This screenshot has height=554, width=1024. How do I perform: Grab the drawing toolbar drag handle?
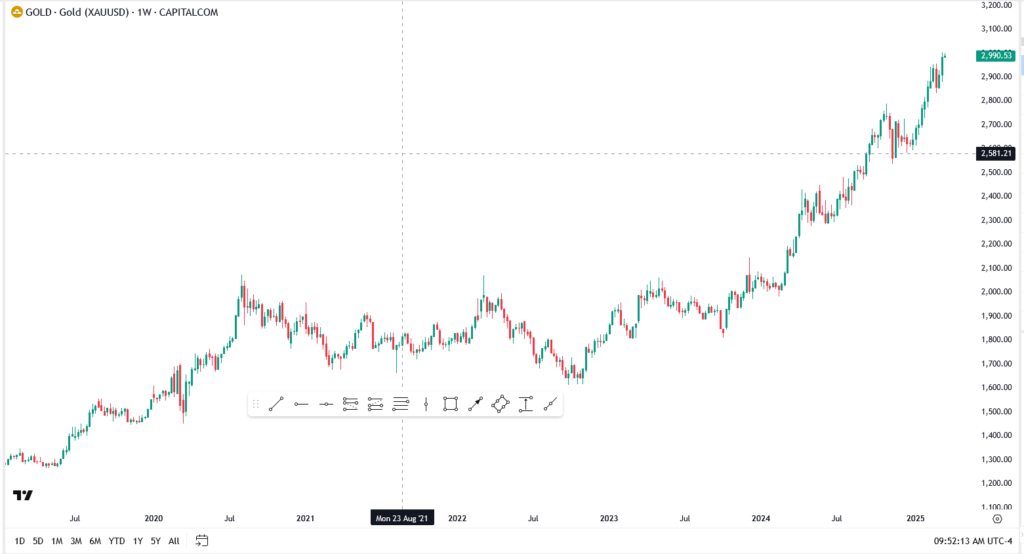pyautogui.click(x=256, y=404)
